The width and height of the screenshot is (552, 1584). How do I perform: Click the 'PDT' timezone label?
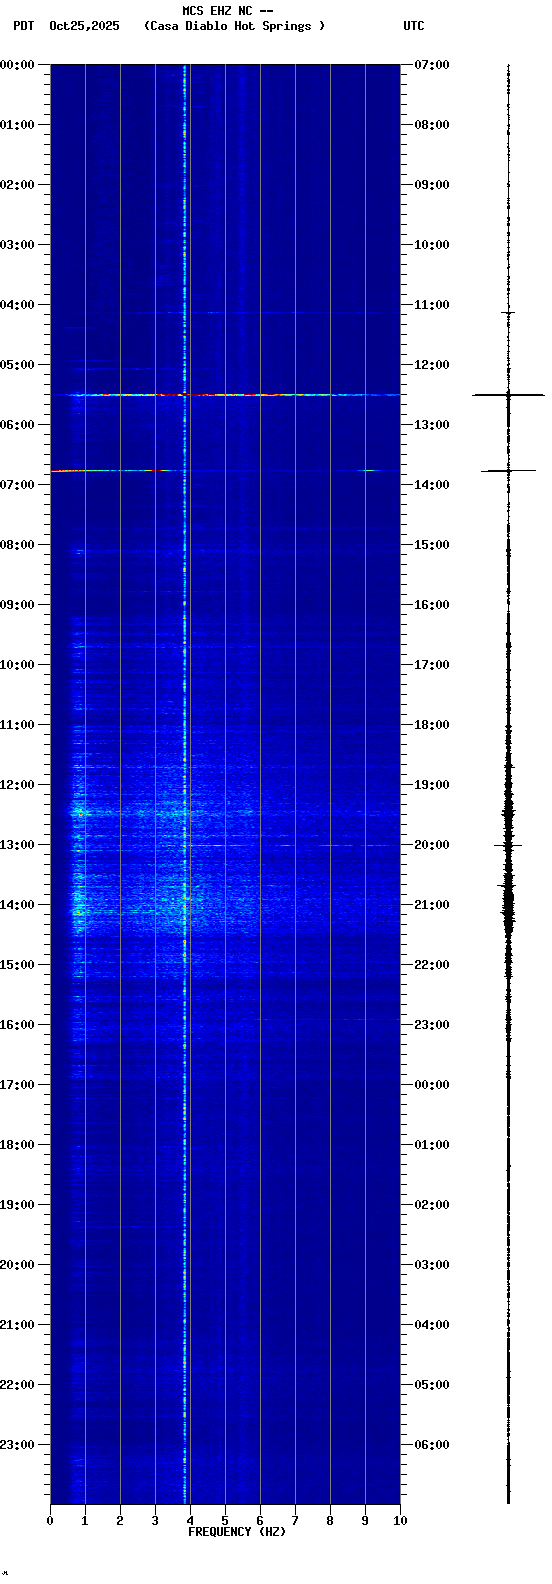(23, 26)
